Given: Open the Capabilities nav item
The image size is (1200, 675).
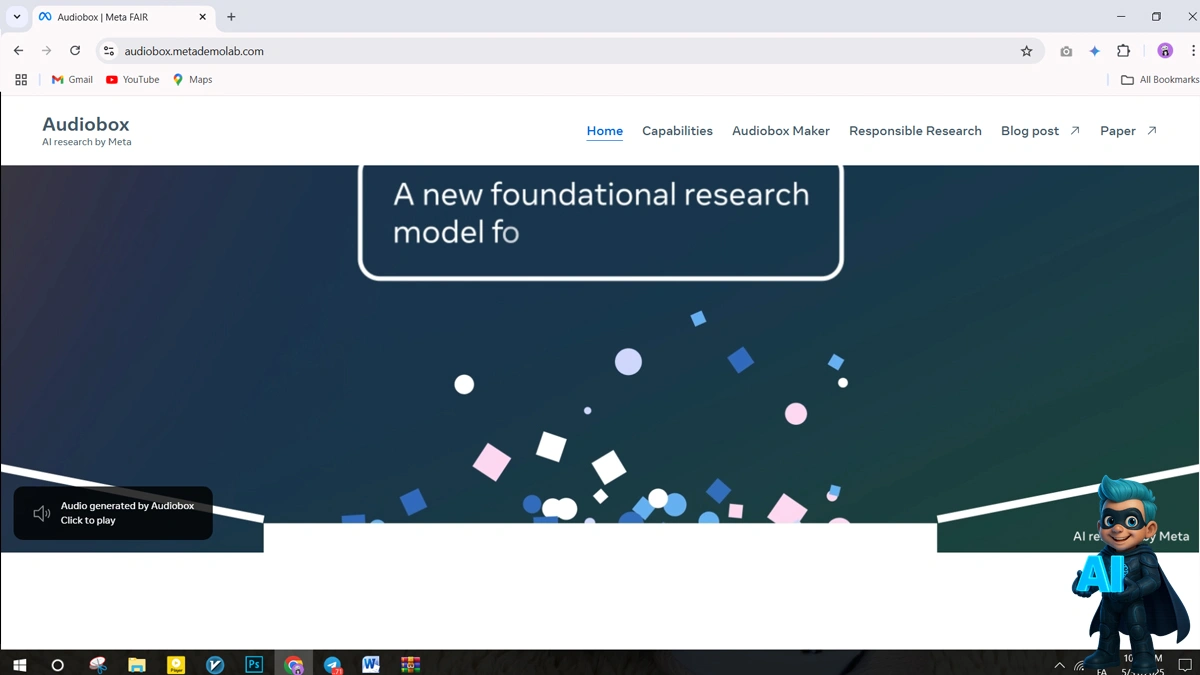Looking at the screenshot, I should [677, 131].
